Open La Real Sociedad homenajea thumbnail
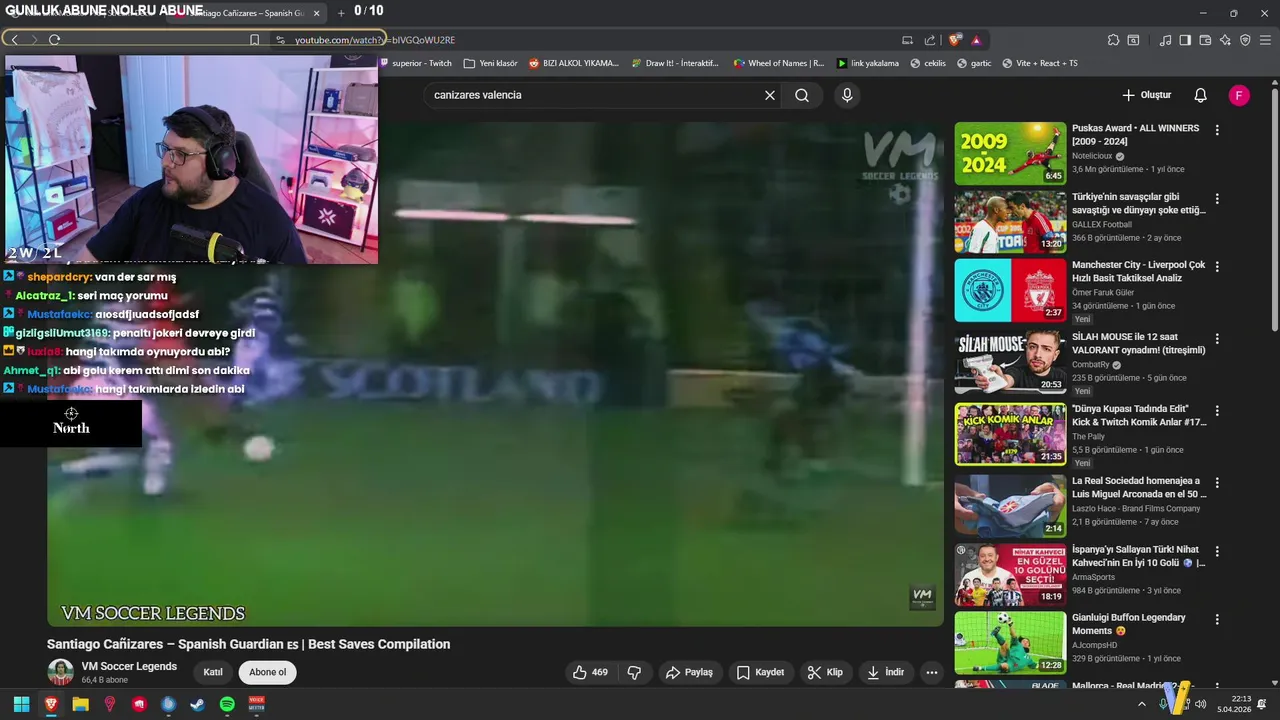Screen dimensions: 1280x720 click(1010, 505)
